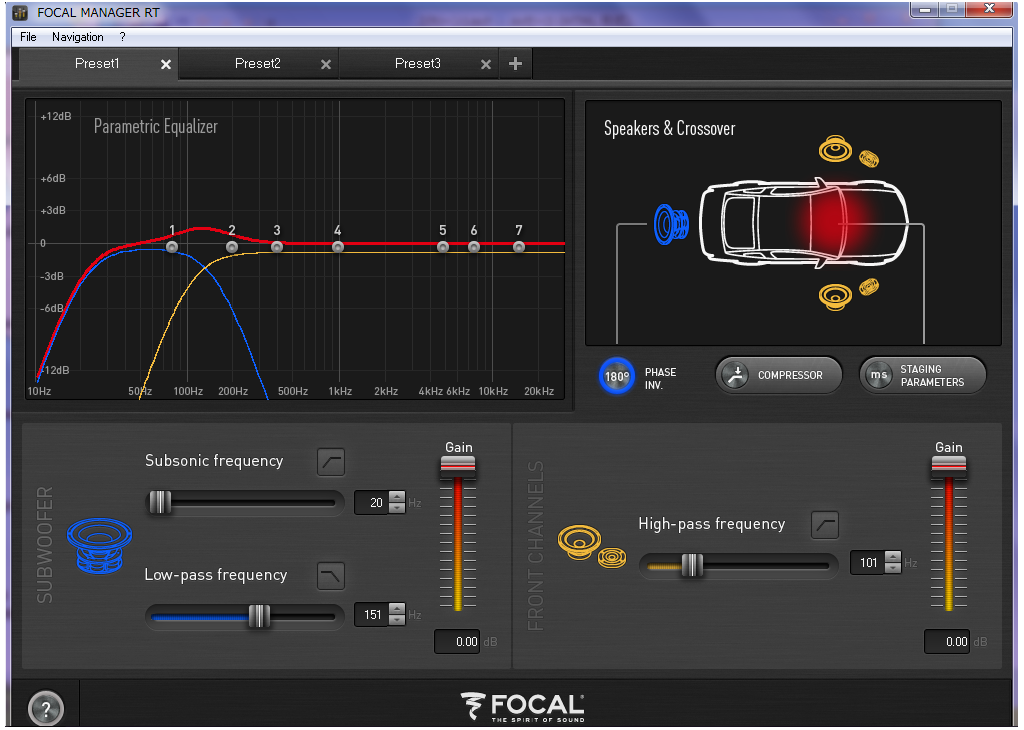The image size is (1024, 730).
Task: Click the car diagram in Speakers & Crossover
Action: coord(803,223)
